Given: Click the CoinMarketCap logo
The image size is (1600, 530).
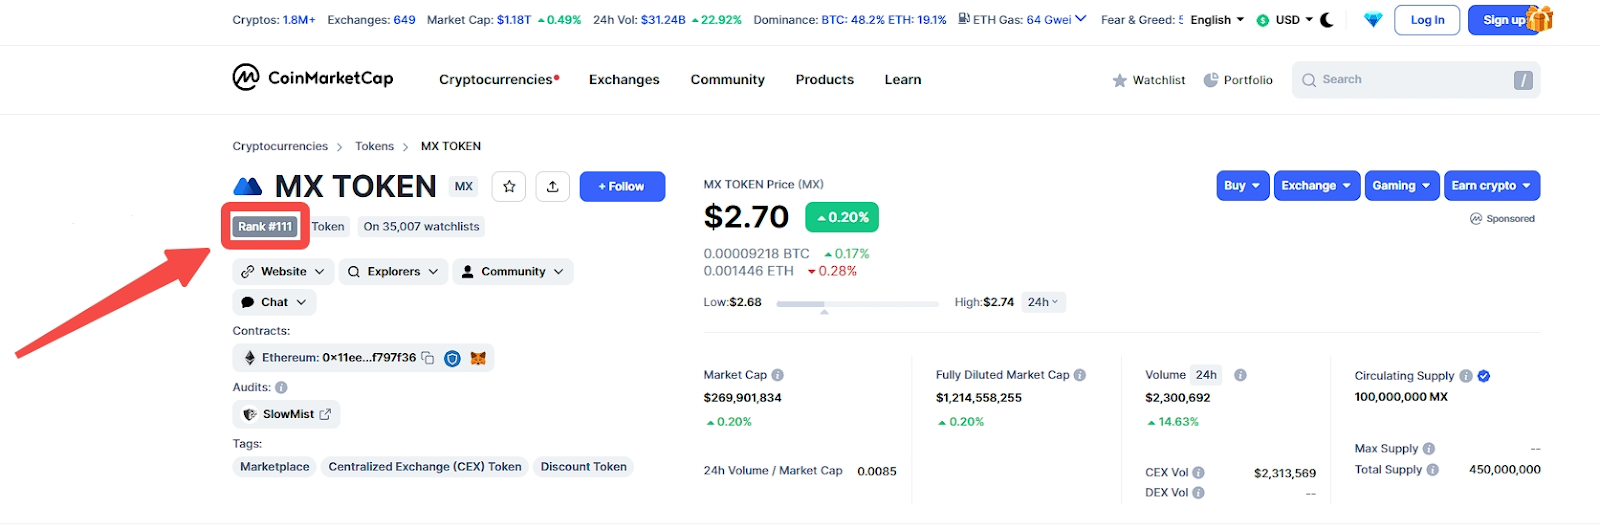Looking at the screenshot, I should (313, 78).
